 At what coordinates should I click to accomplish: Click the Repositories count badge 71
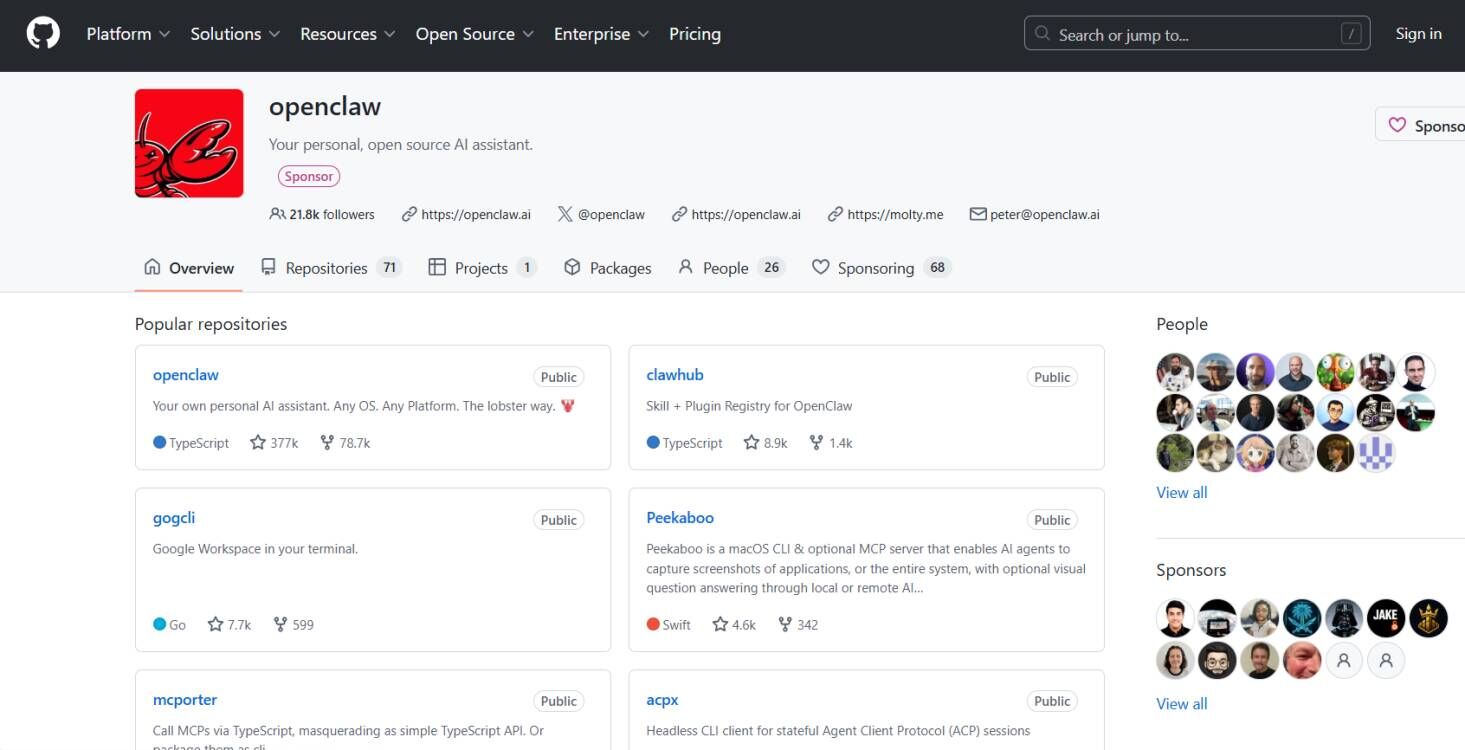point(390,268)
